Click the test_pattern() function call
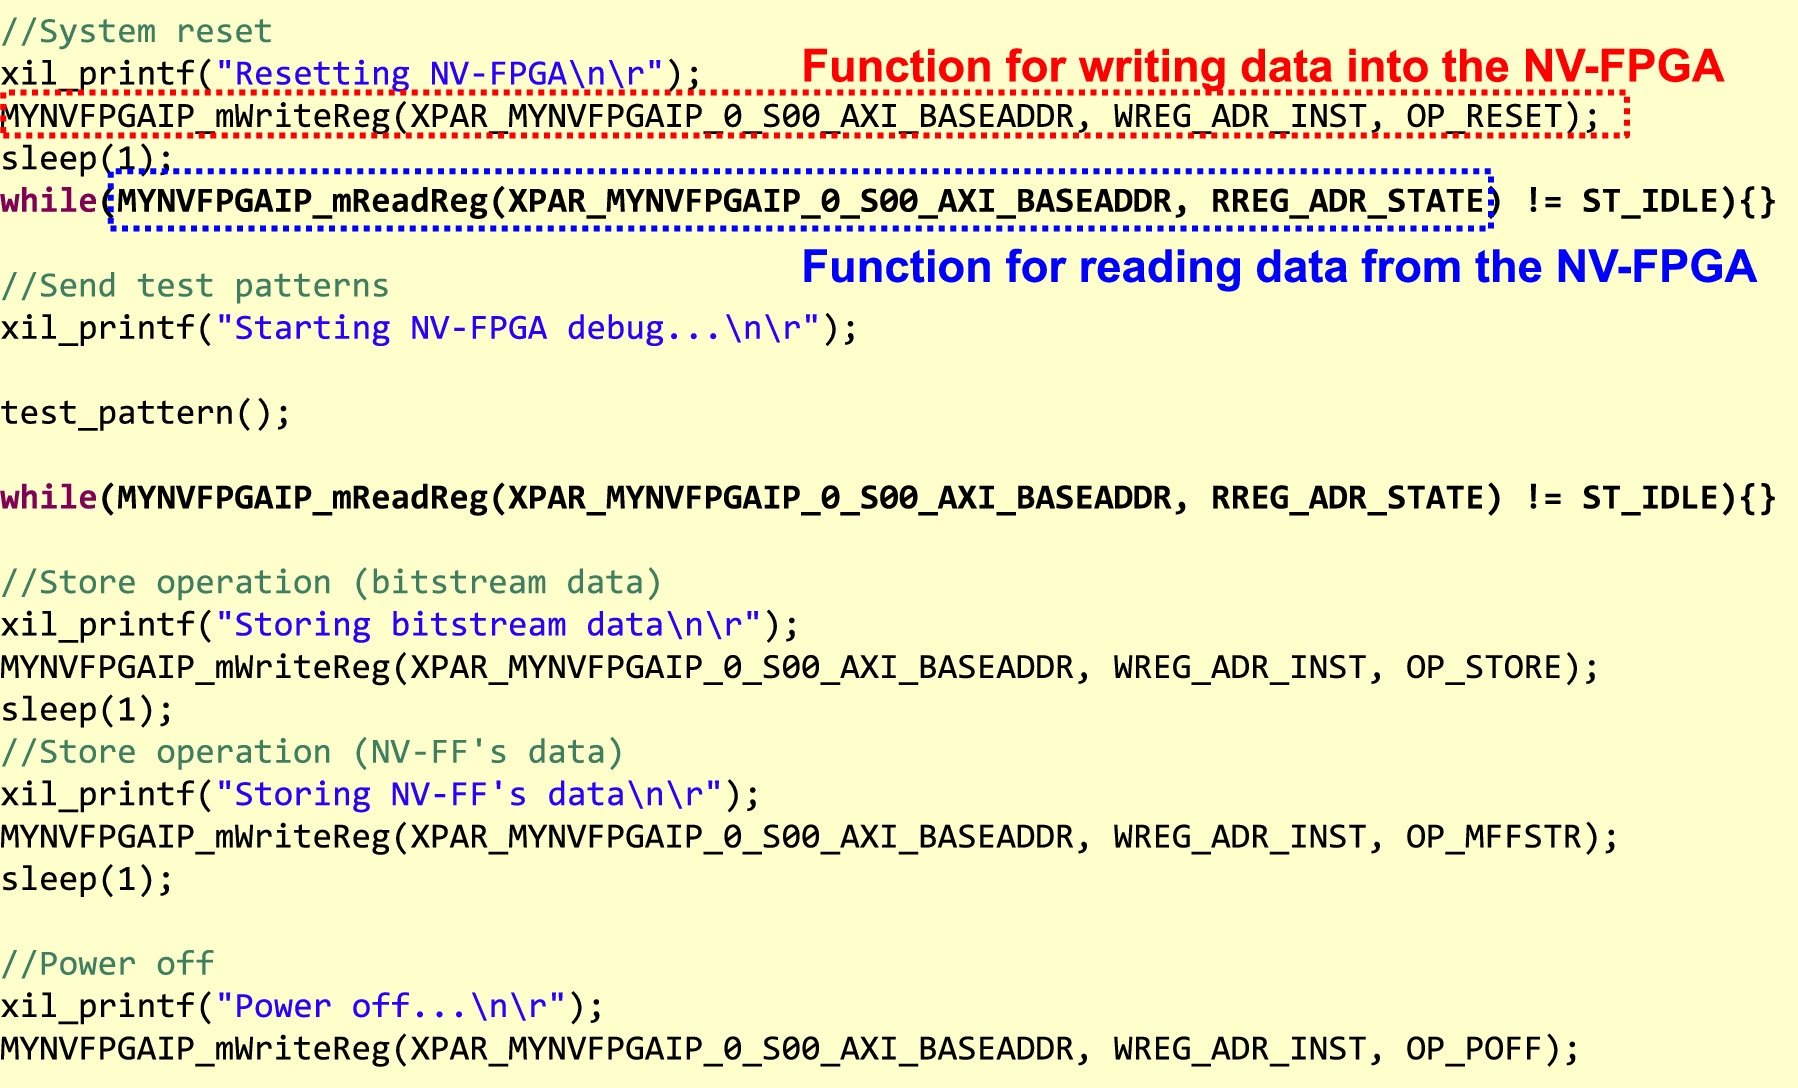The image size is (1798, 1088). coord(145,413)
